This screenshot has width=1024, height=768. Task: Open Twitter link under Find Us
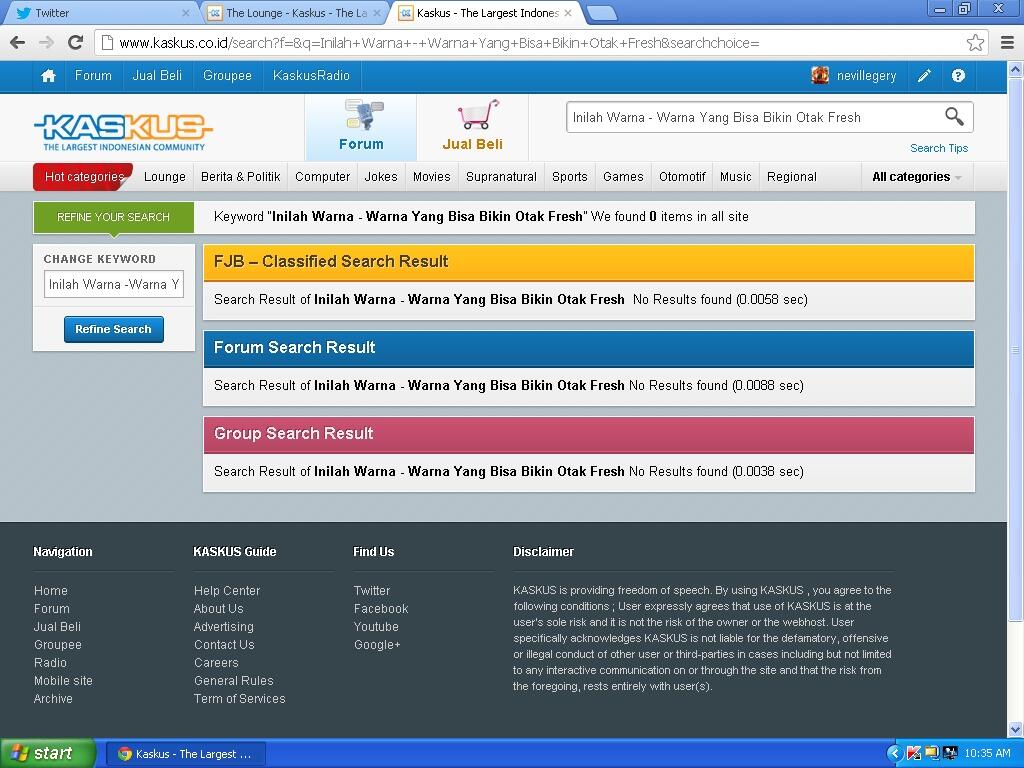[372, 590]
